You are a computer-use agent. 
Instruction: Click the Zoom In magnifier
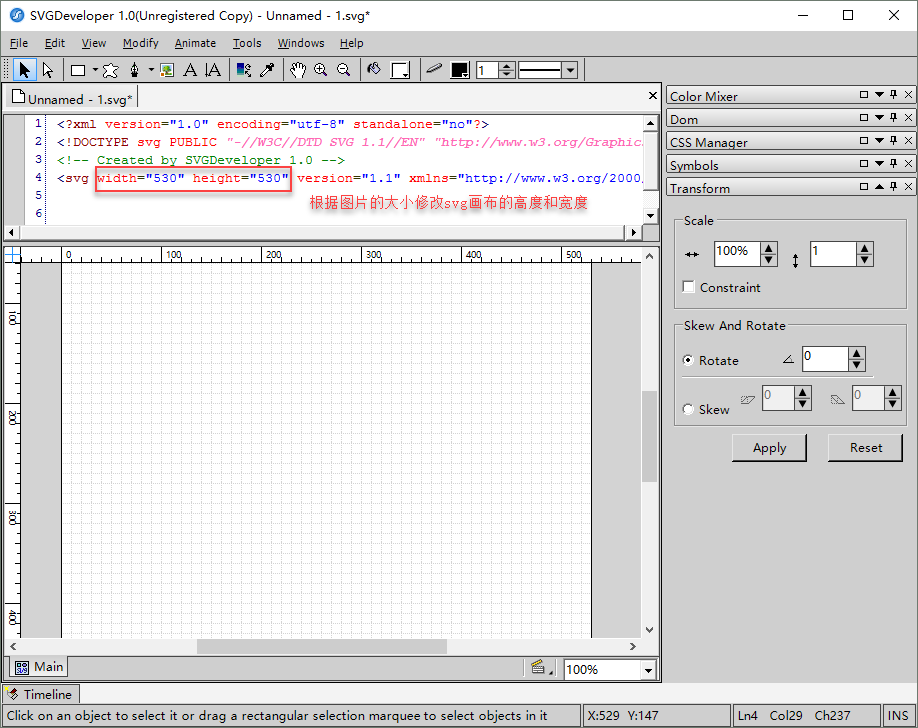pyautogui.click(x=321, y=70)
